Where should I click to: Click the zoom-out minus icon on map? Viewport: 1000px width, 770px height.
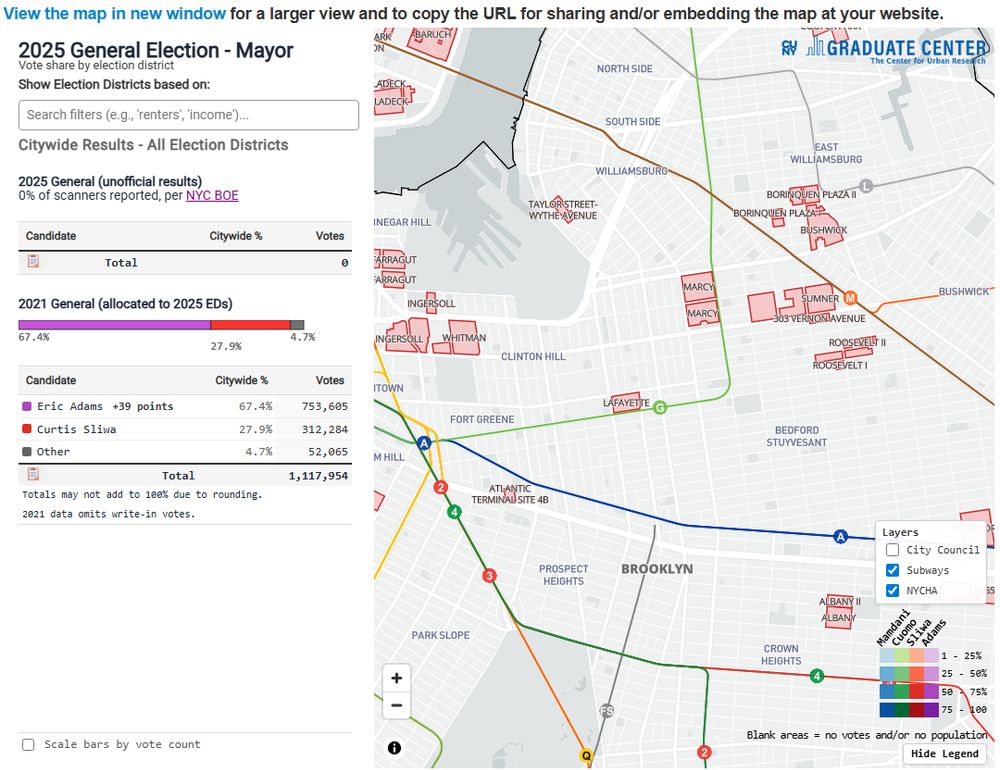tap(396, 705)
